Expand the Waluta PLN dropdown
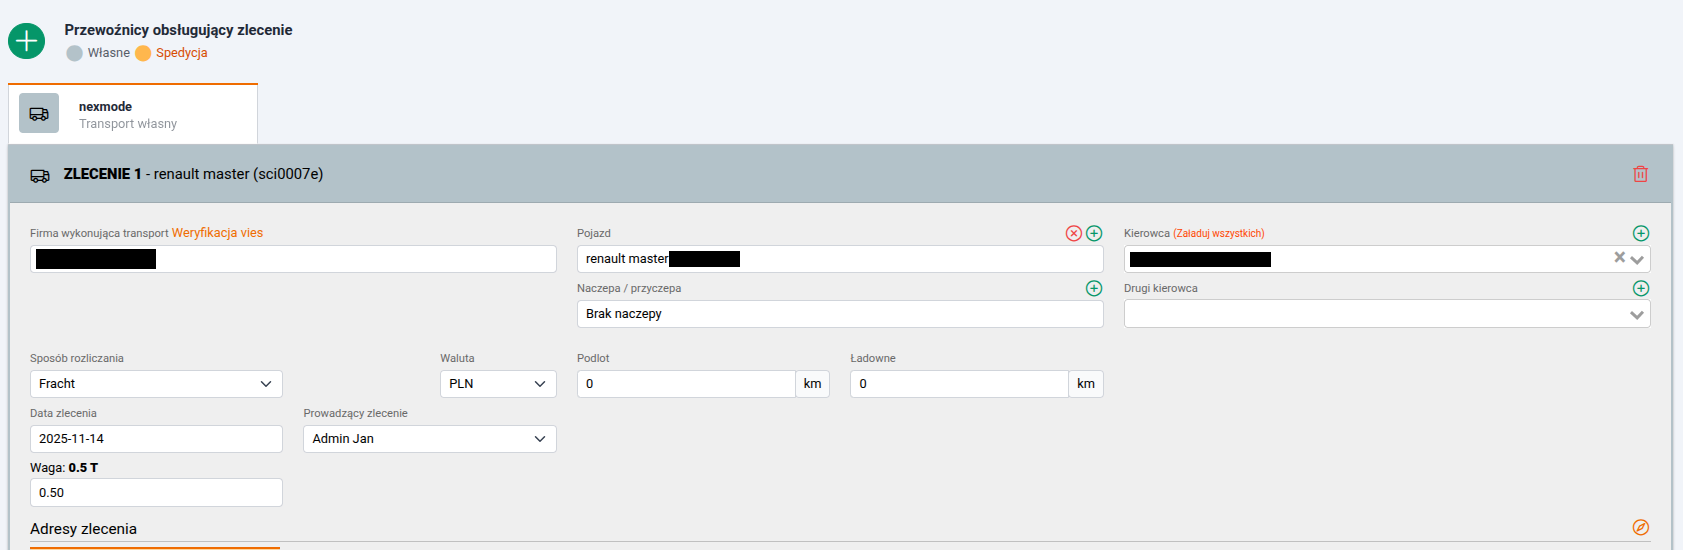The image size is (1683, 550). (497, 384)
